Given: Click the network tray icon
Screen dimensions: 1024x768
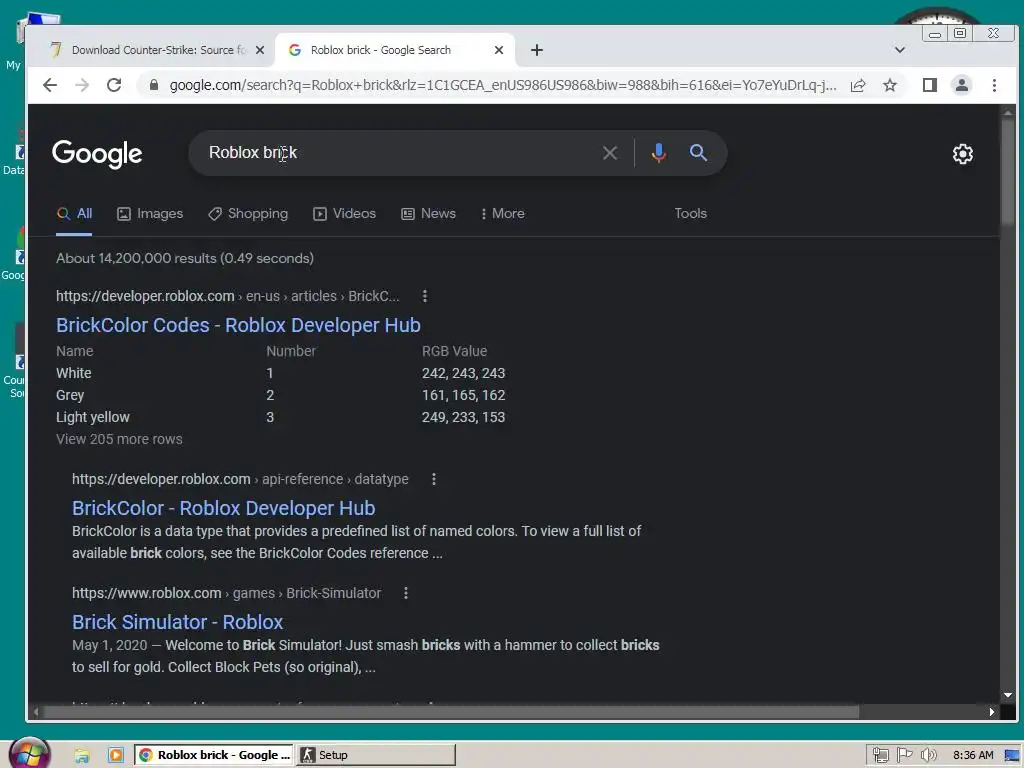Looking at the screenshot, I should click(880, 756).
